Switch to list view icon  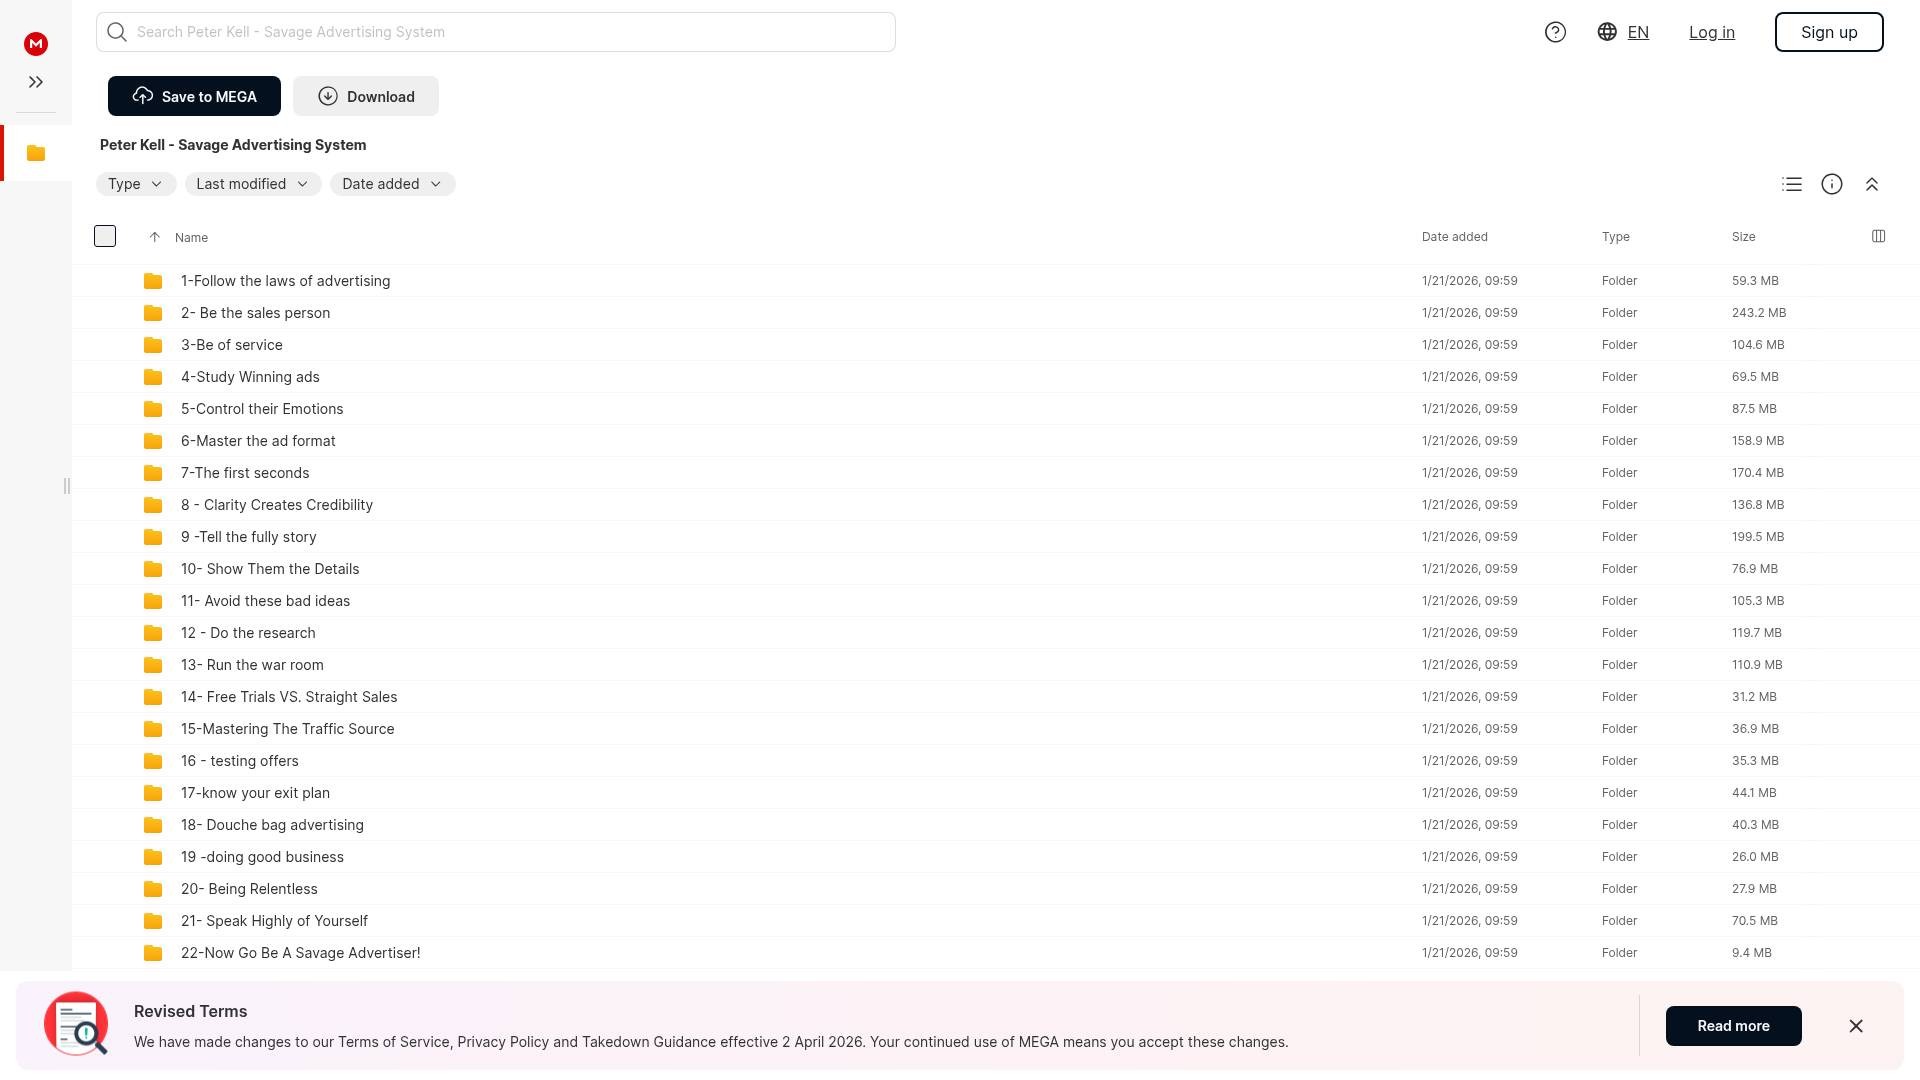coord(1792,184)
